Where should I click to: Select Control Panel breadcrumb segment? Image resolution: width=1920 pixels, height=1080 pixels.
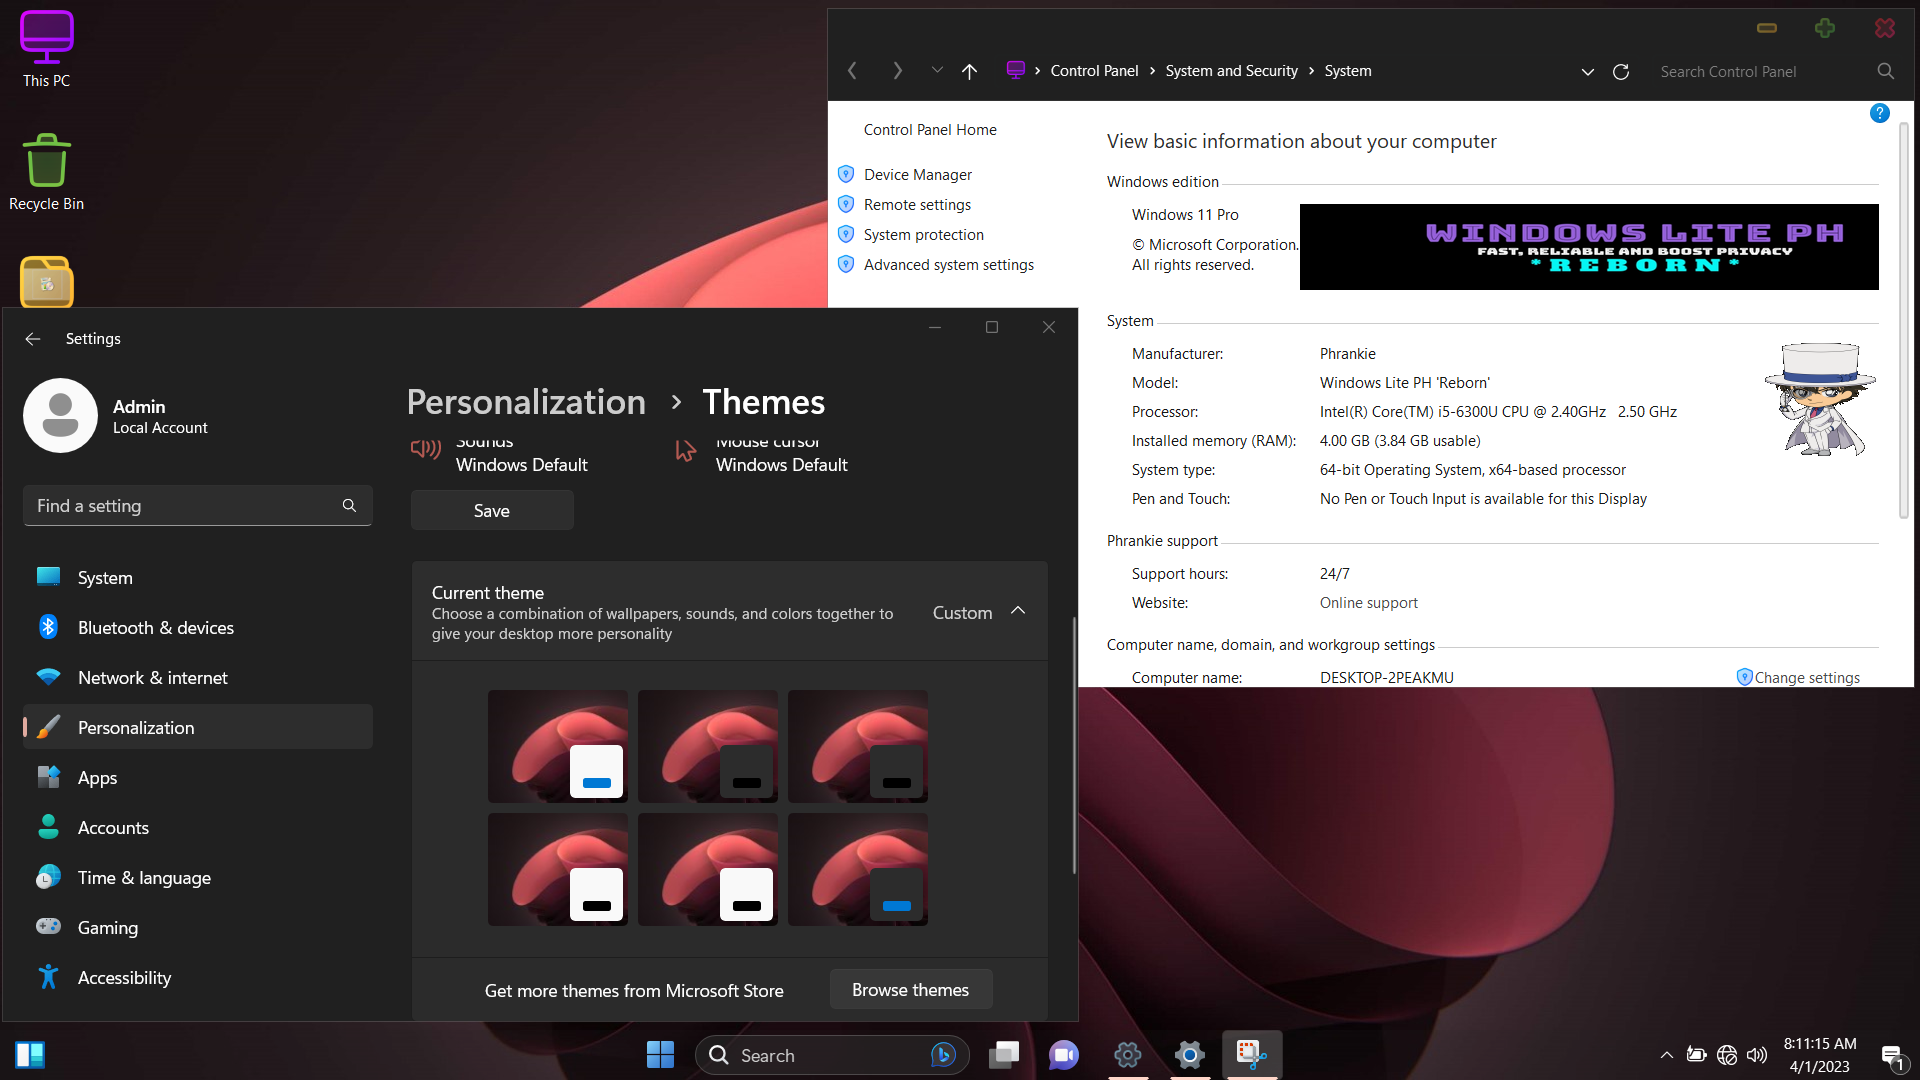click(x=1094, y=71)
